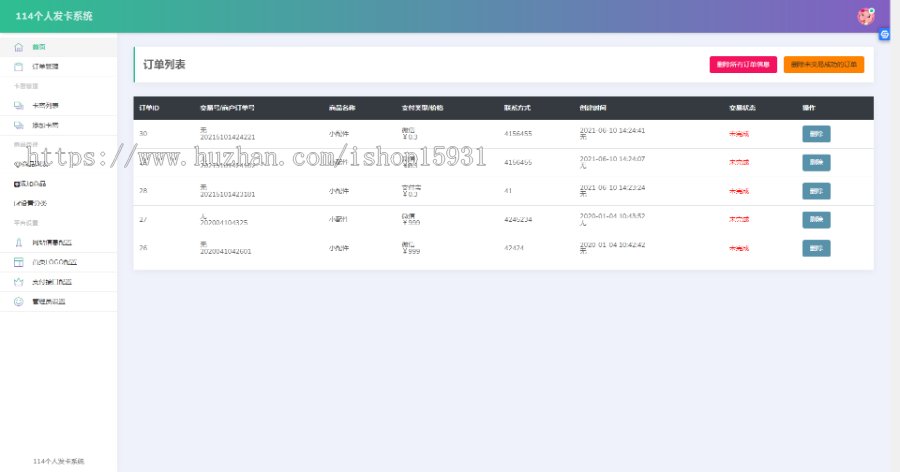
Task: Open the 设置分类 sidebar menu item
Action: coord(30,203)
